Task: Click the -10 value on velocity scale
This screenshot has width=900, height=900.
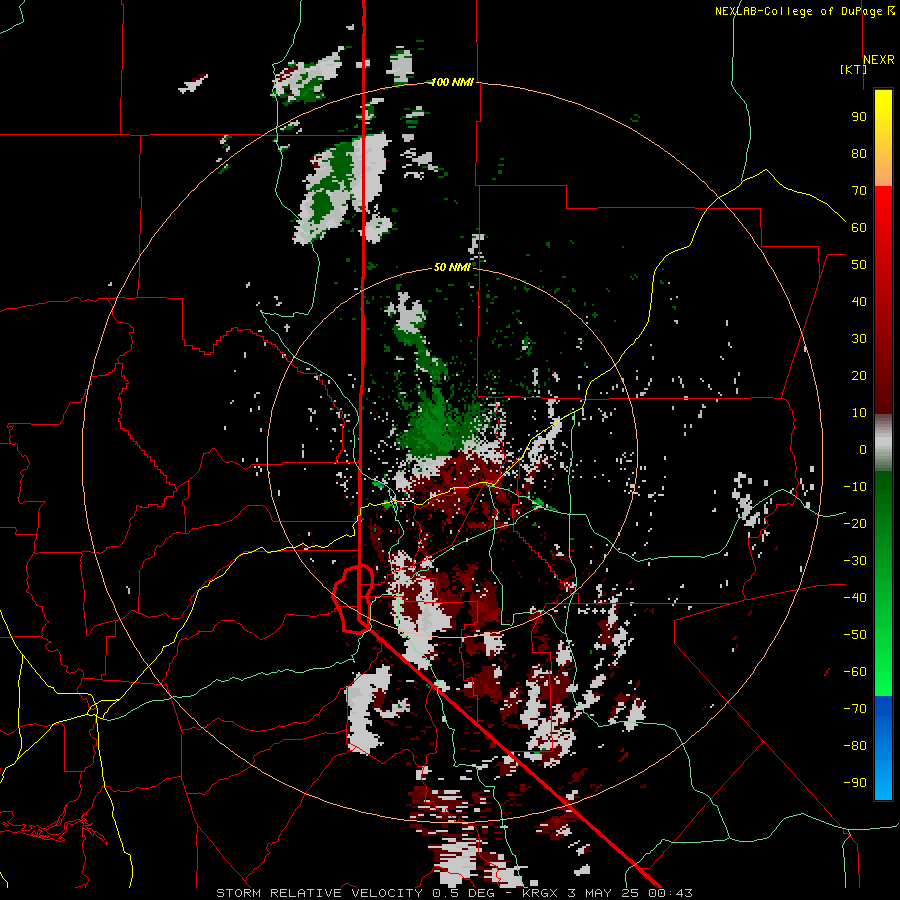Action: tap(855, 487)
